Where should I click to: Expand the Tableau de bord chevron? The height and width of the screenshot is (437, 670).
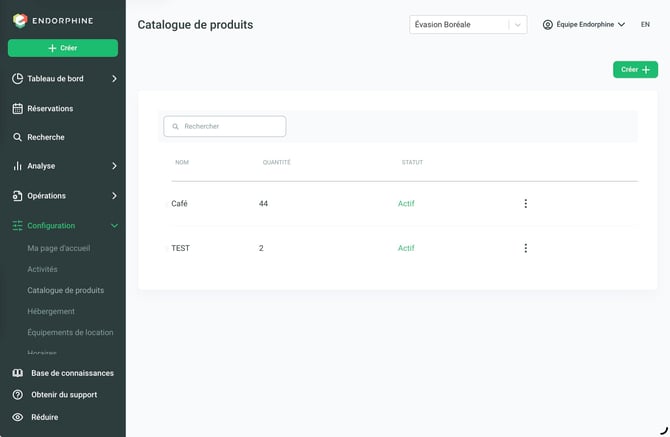pos(114,79)
